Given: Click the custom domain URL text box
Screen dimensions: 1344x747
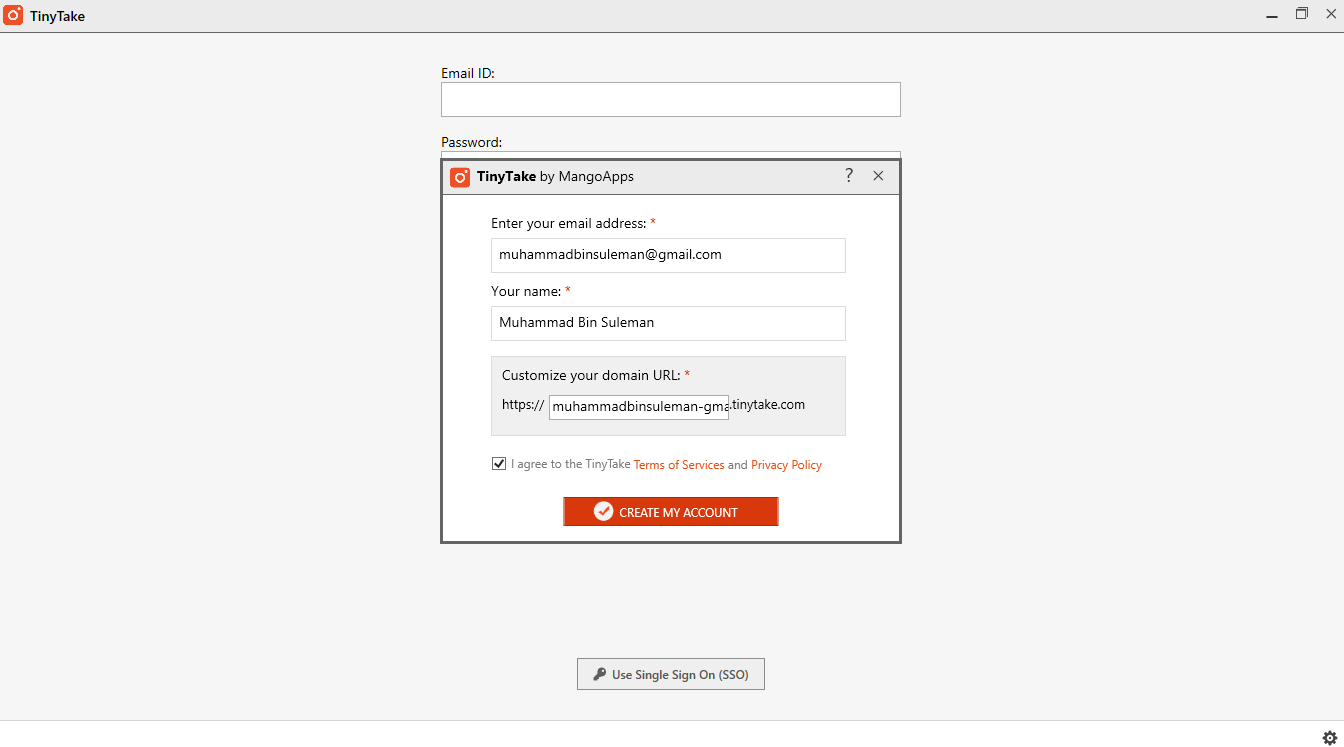Looking at the screenshot, I should (638, 407).
